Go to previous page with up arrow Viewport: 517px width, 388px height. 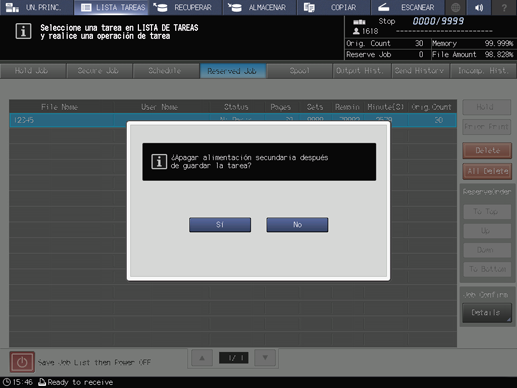[202, 358]
